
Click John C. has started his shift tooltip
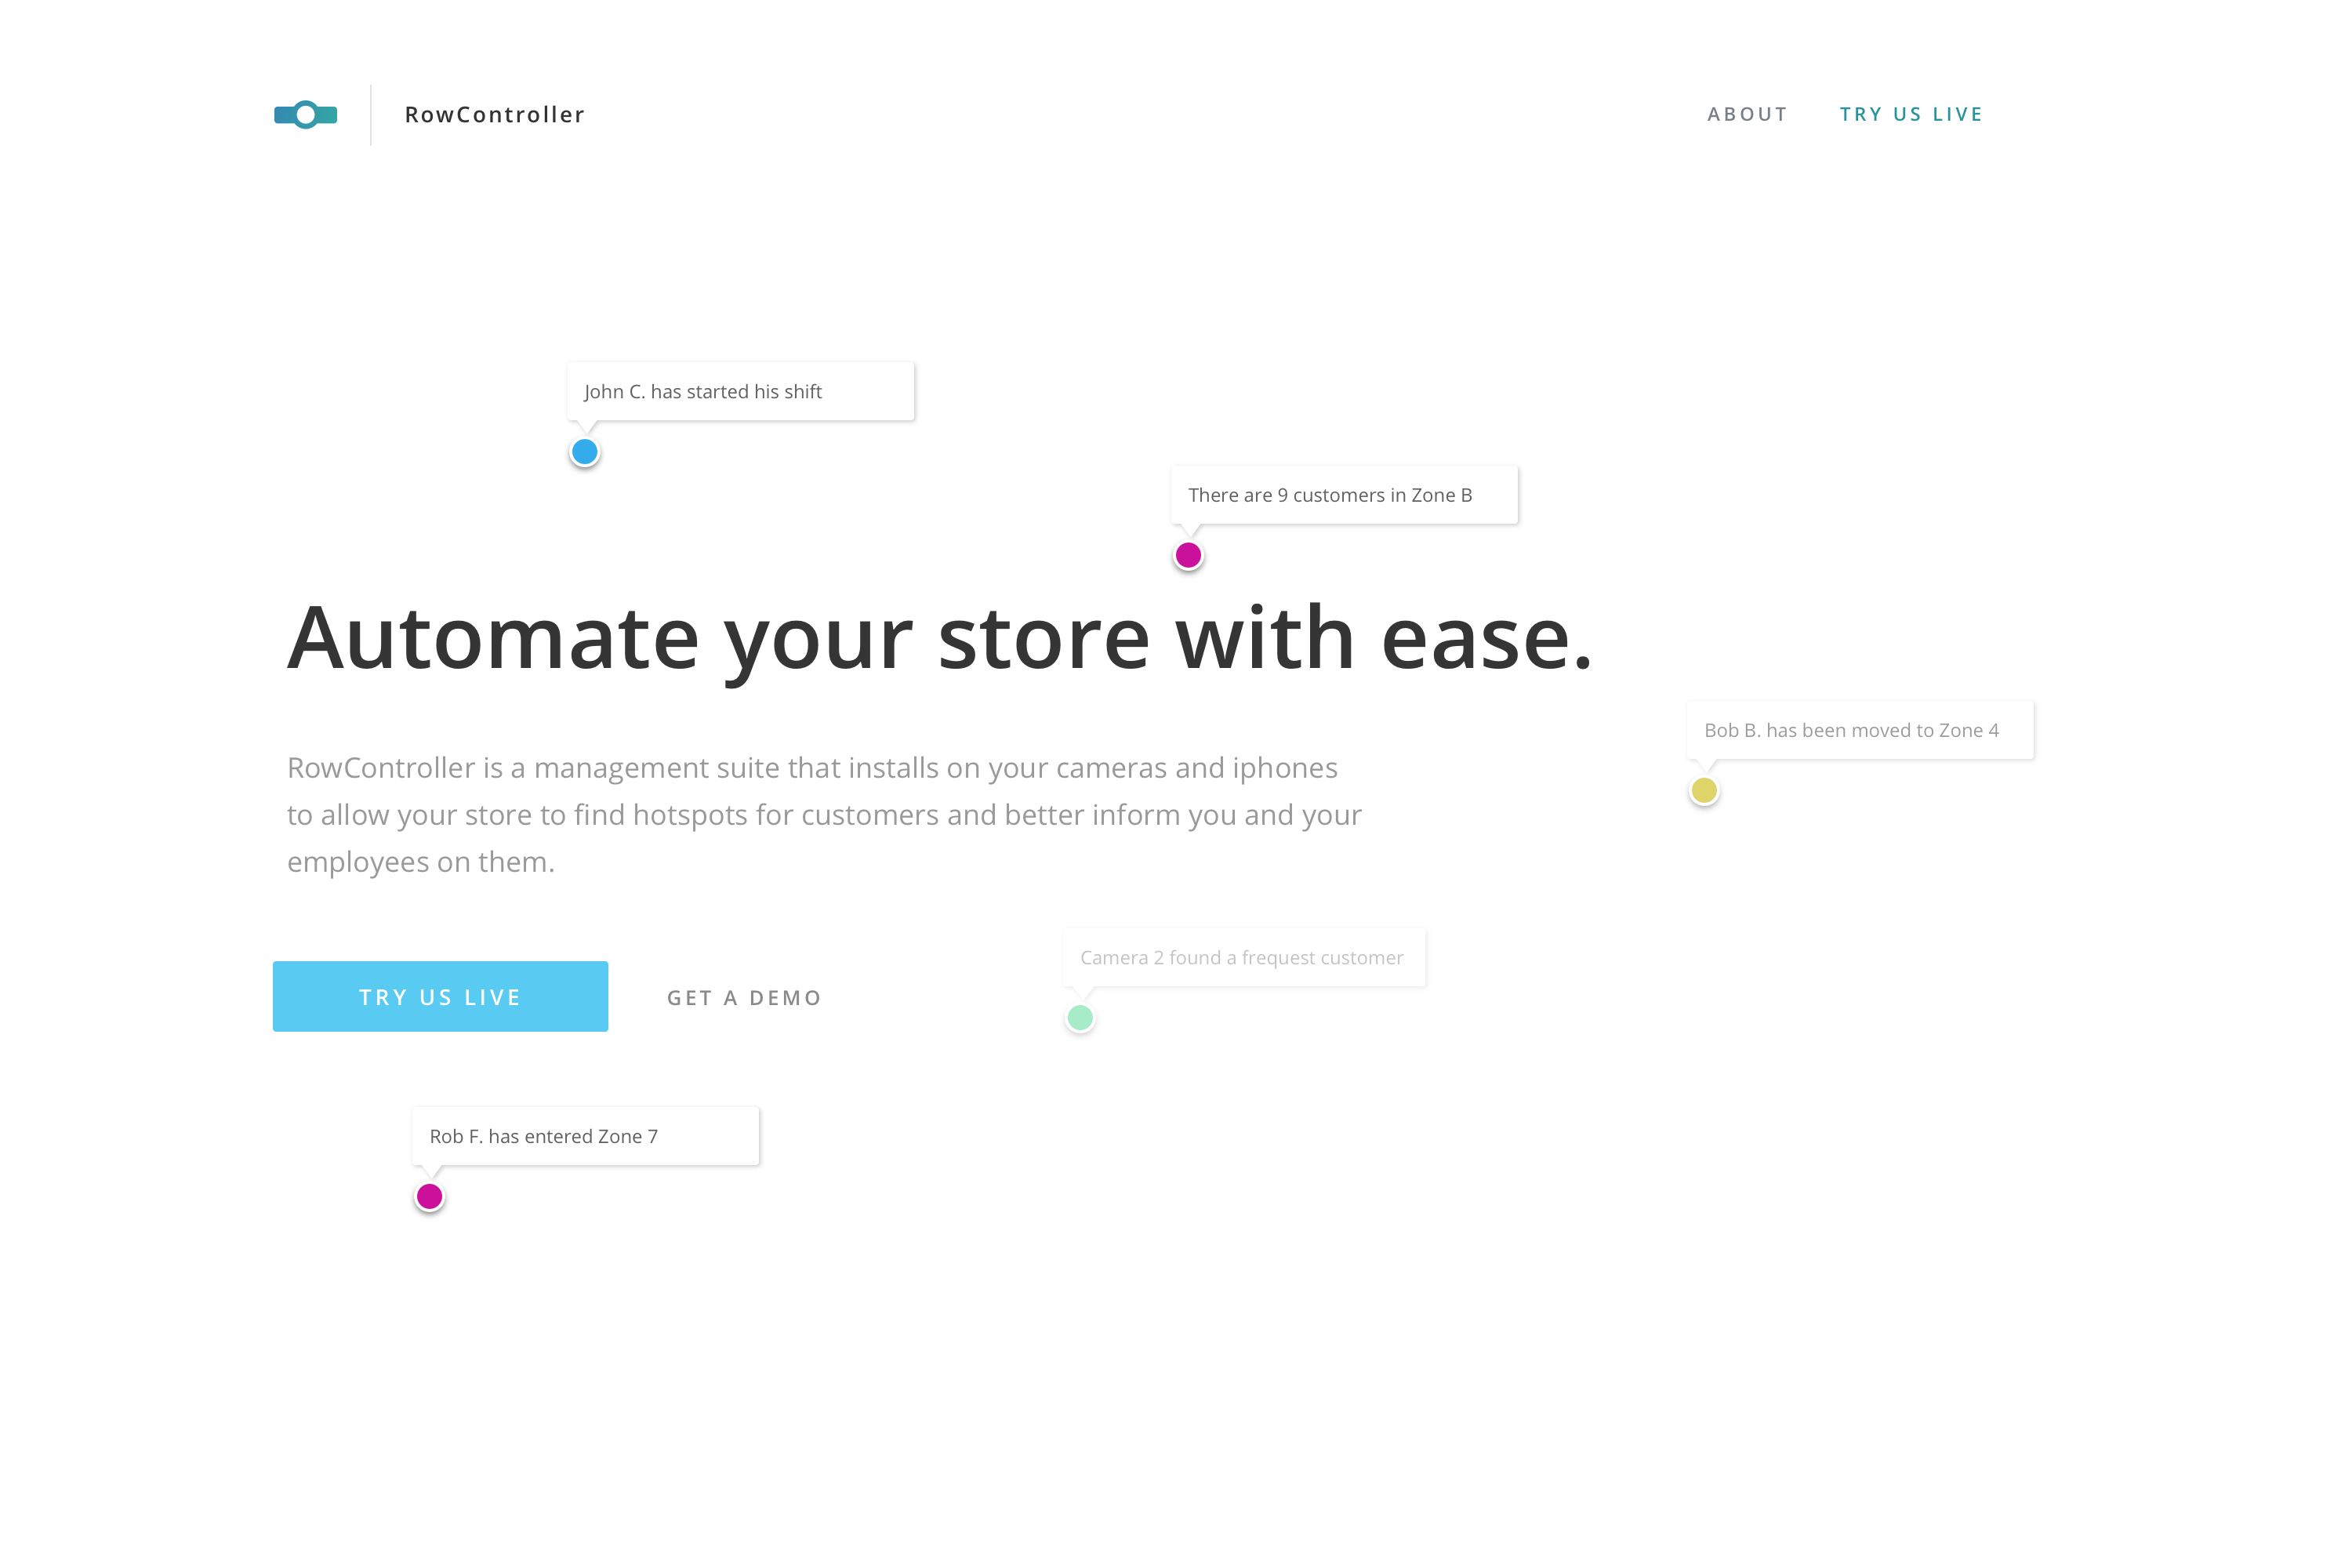point(740,392)
